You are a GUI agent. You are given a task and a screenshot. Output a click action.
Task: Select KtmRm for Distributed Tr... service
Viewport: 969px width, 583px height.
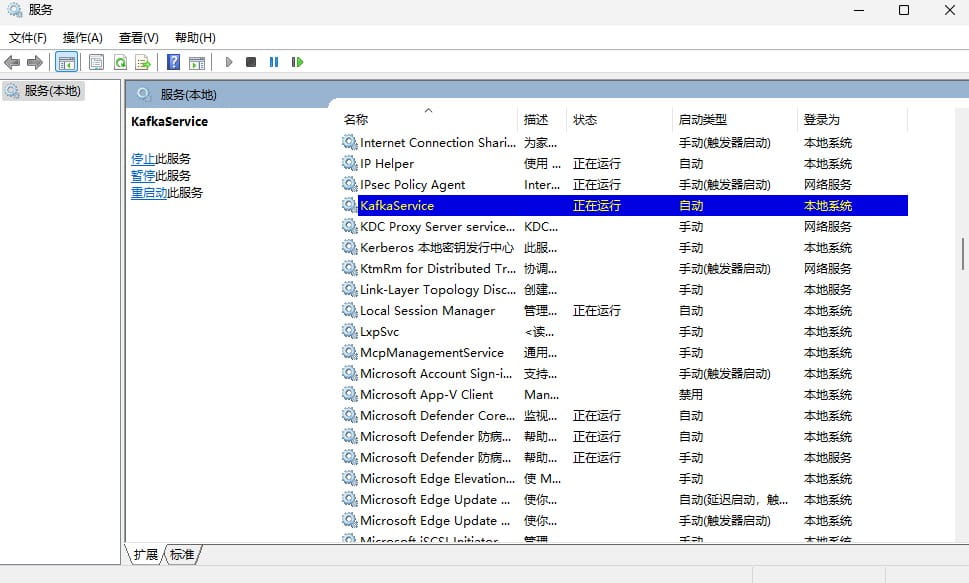pyautogui.click(x=625, y=268)
